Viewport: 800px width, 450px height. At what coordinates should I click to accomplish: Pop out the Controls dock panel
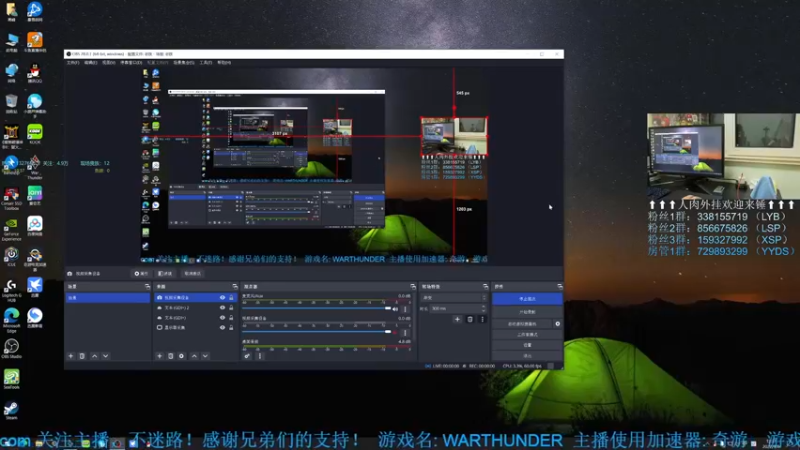pos(560,287)
